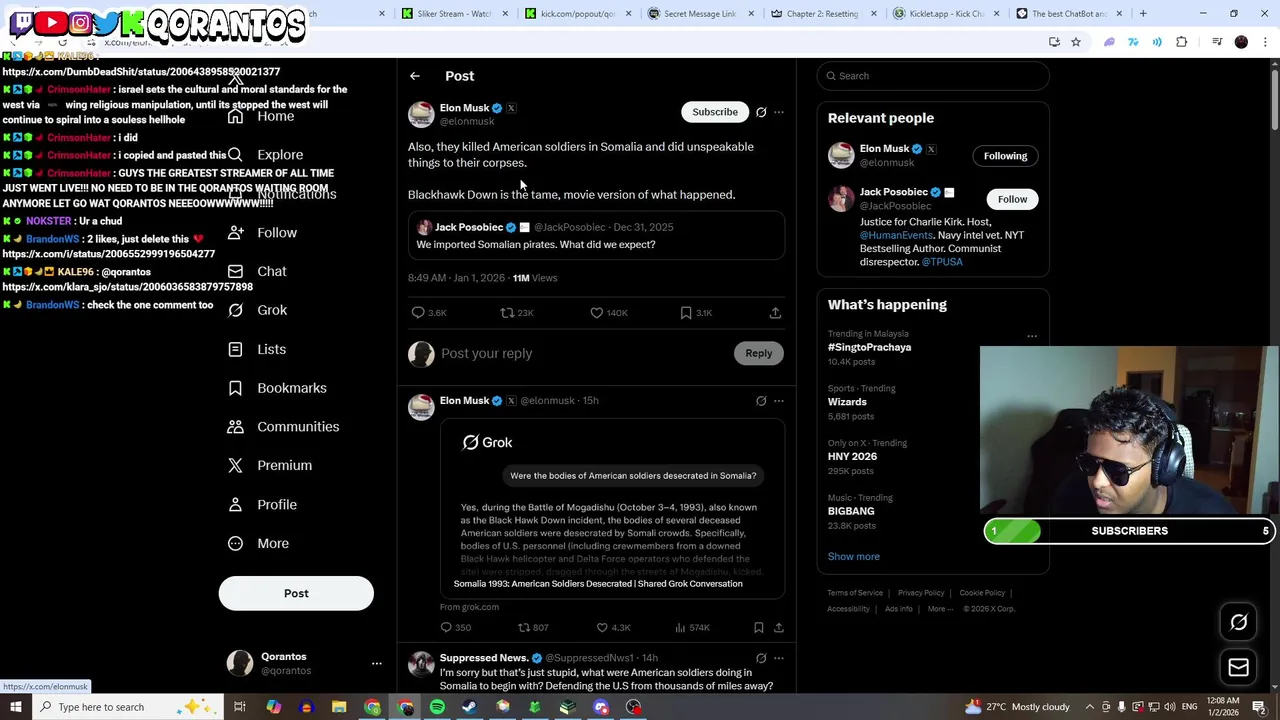
Task: Open more options on Suppressed News reply
Action: (779, 658)
